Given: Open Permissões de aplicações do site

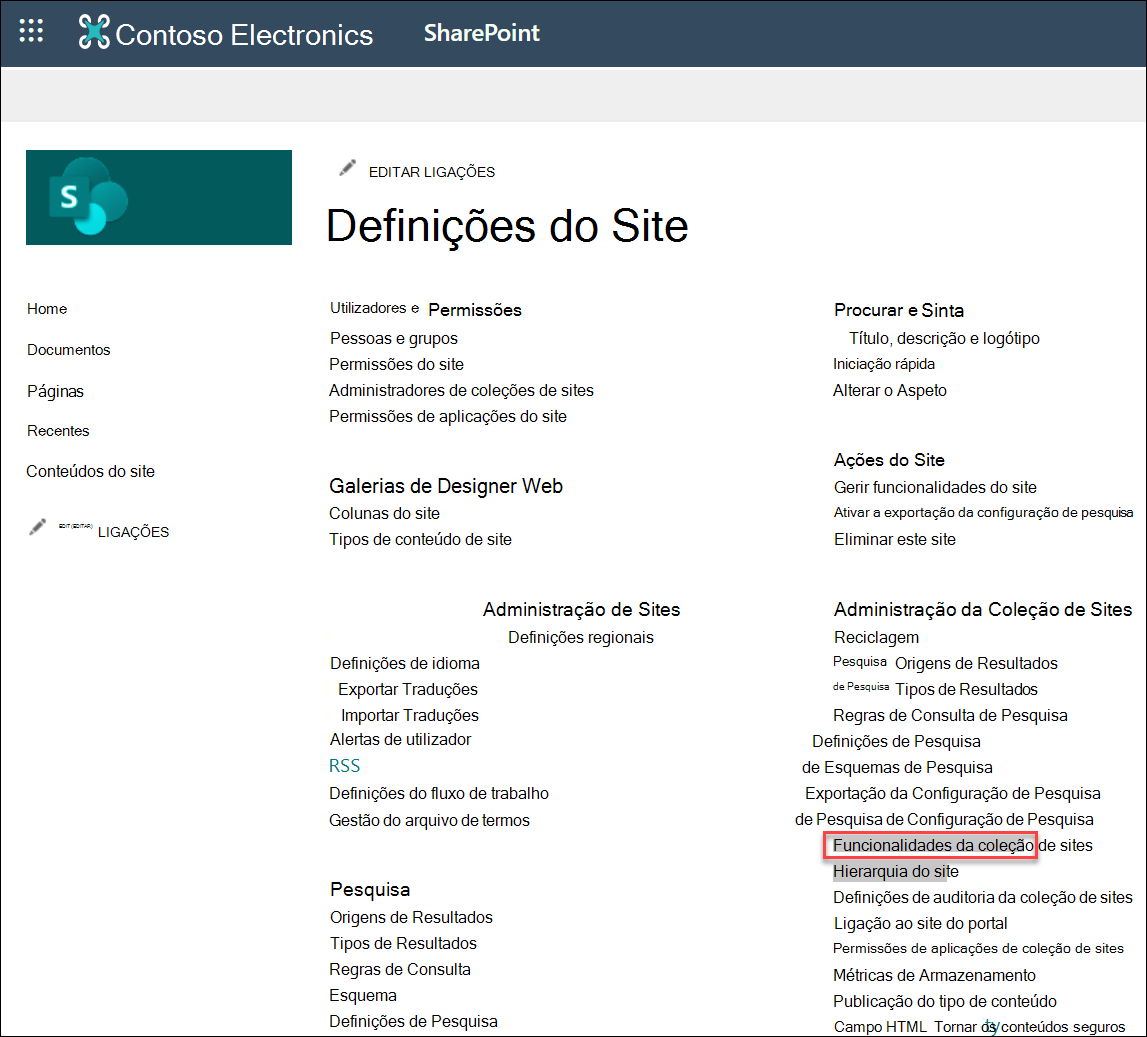Looking at the screenshot, I should point(448,416).
